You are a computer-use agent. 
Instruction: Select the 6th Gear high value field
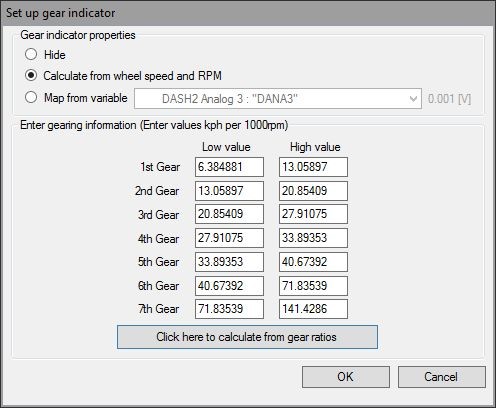pos(313,286)
